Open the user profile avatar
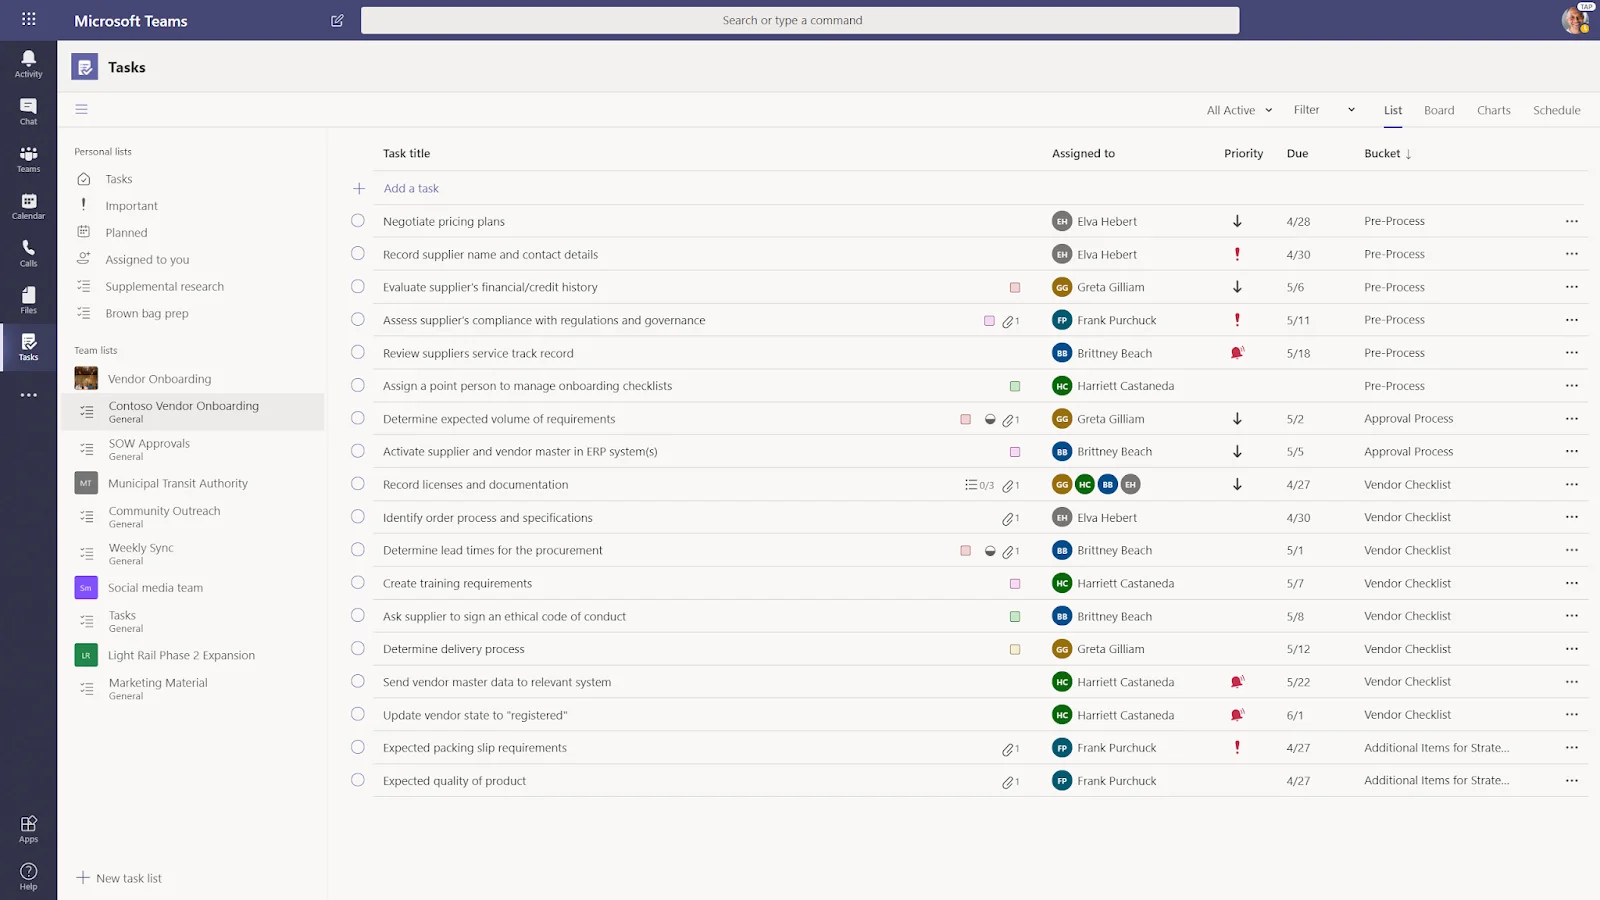The width and height of the screenshot is (1600, 900). pos(1576,20)
